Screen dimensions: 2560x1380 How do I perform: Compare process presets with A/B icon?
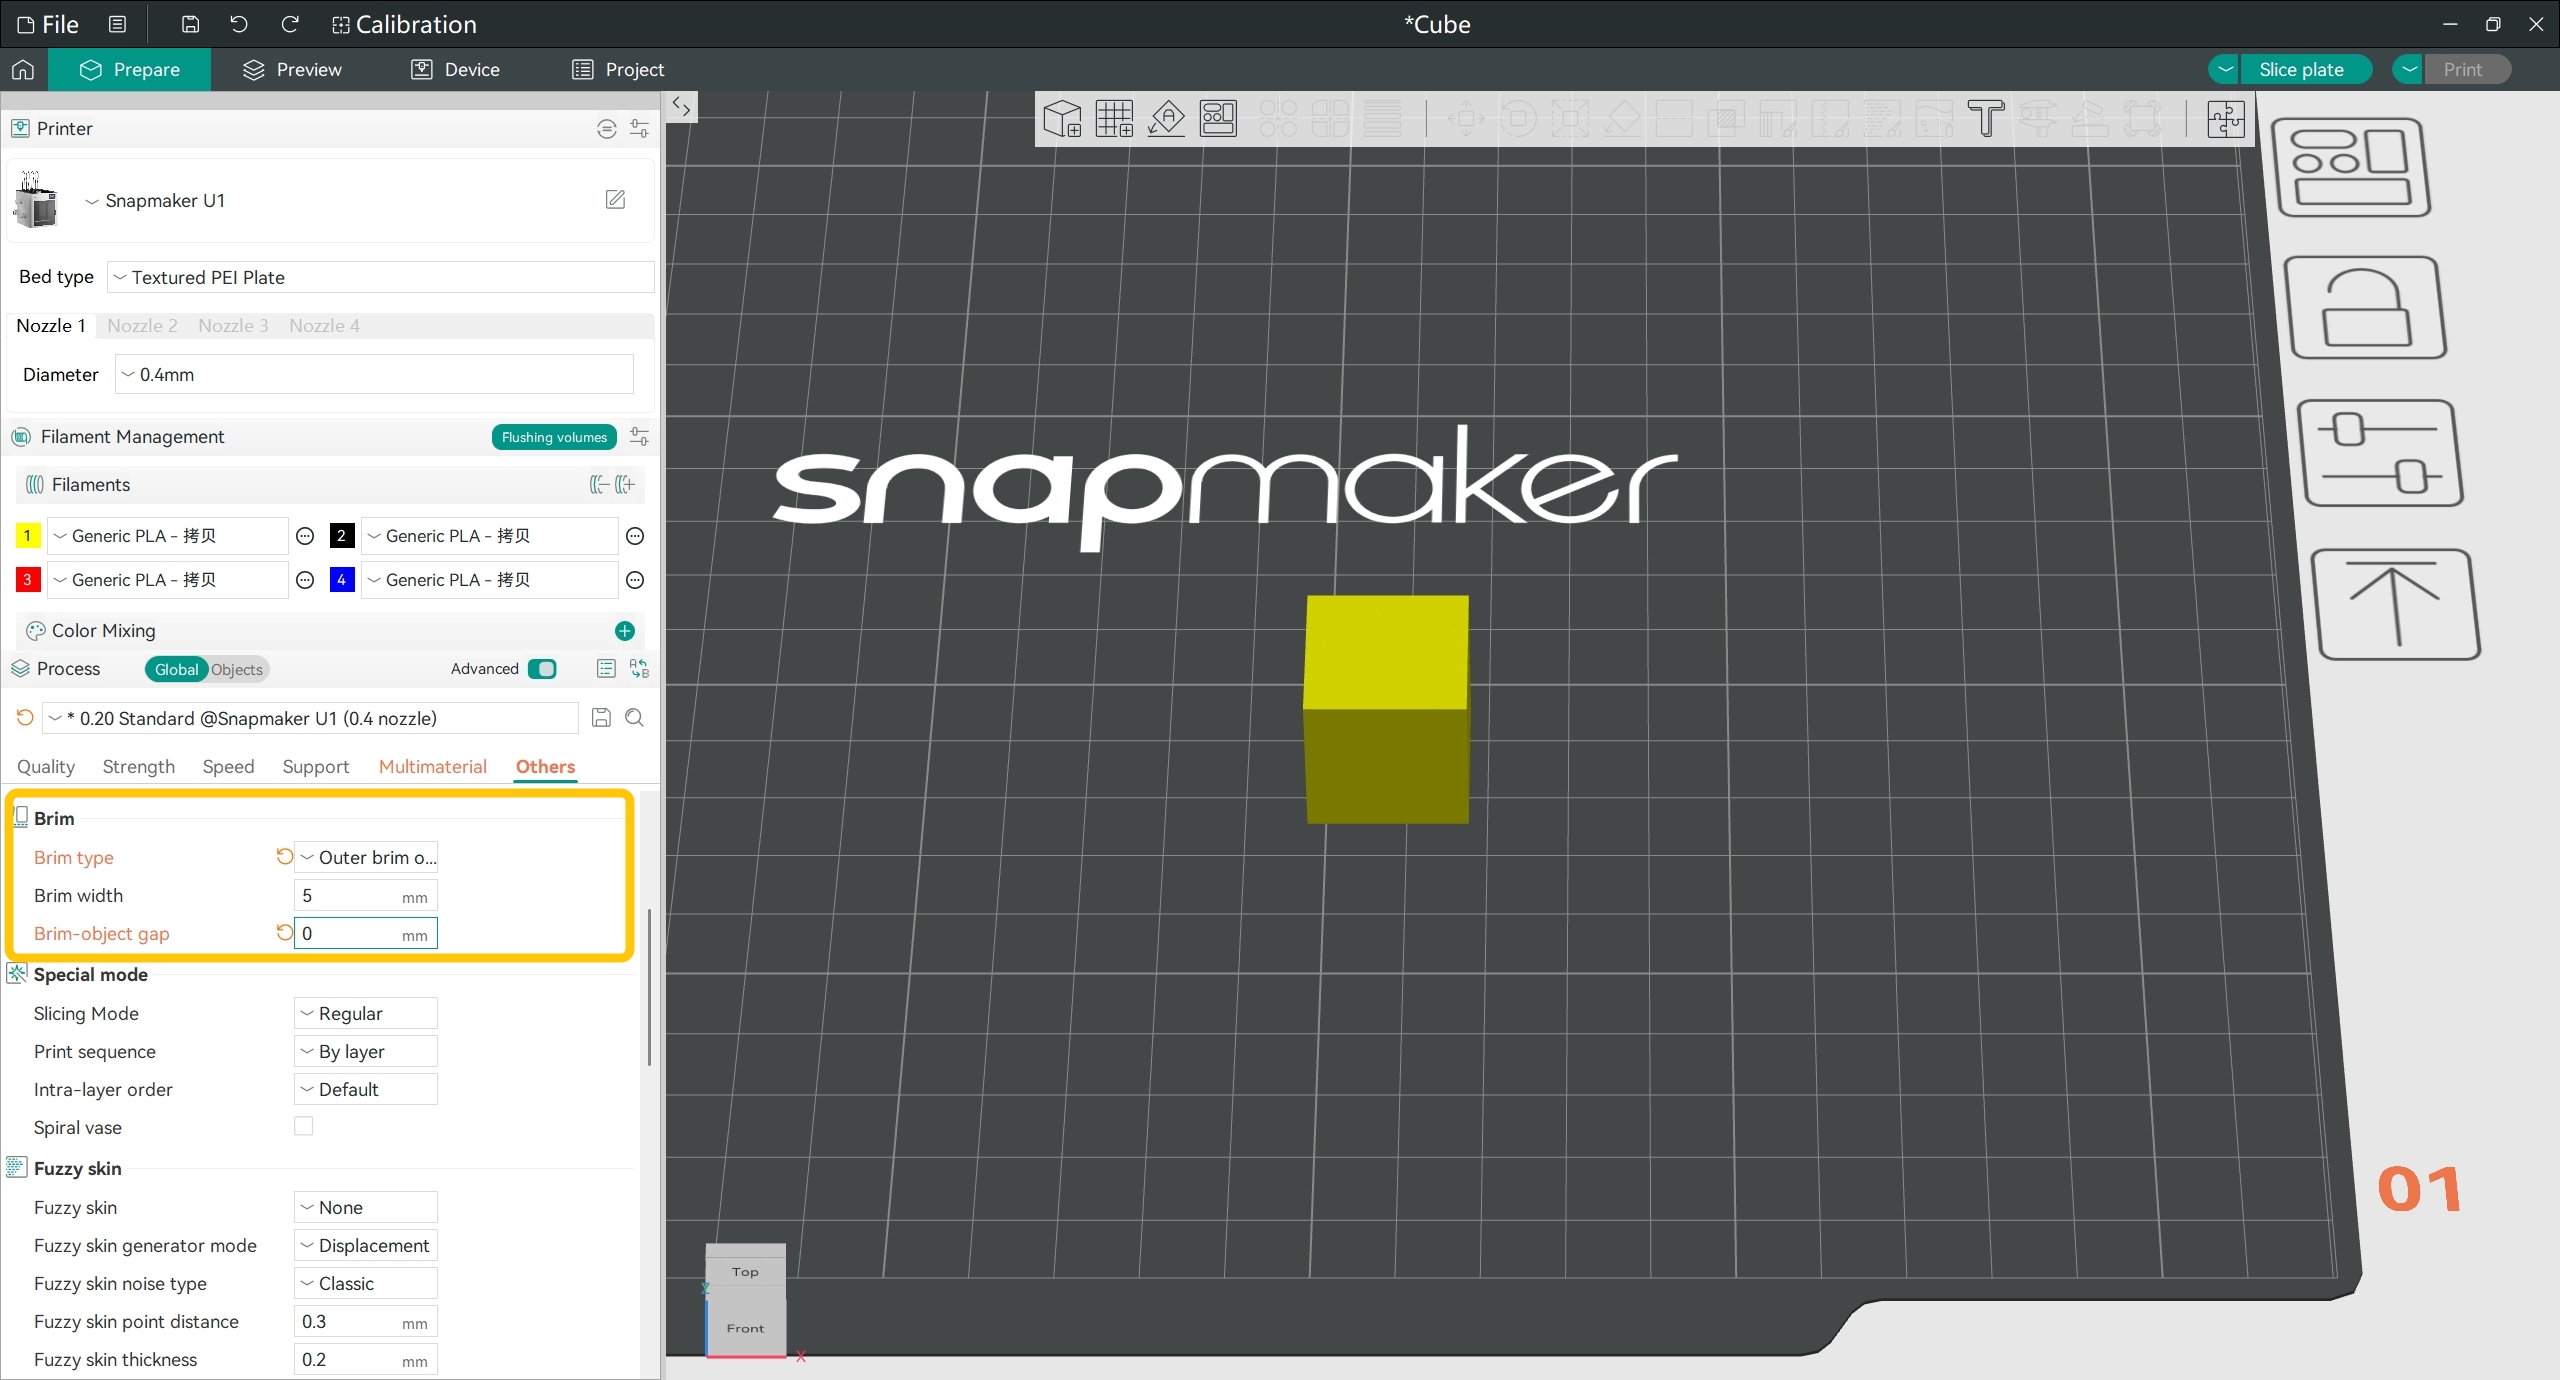(639, 669)
